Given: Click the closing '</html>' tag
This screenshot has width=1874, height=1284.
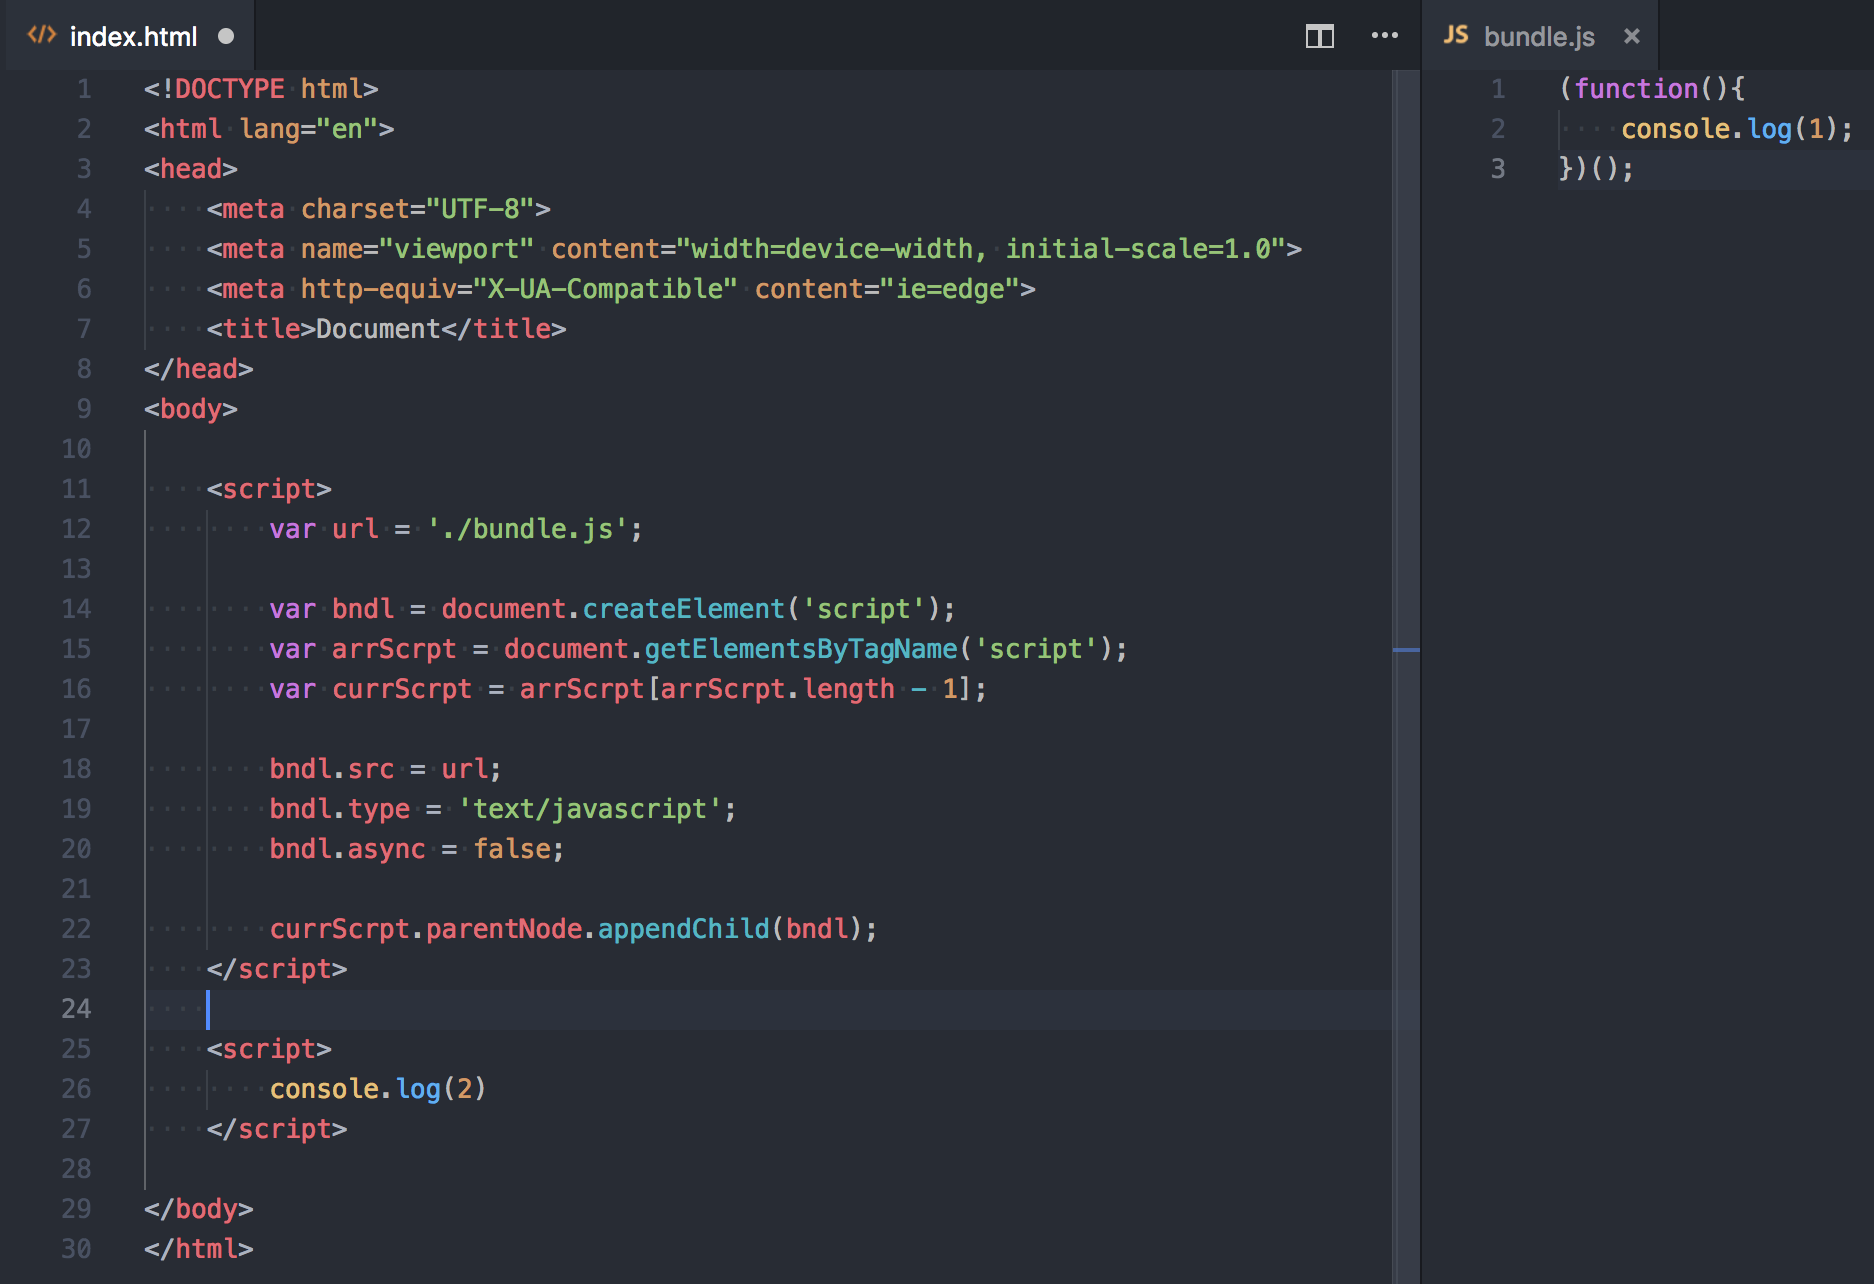Looking at the screenshot, I should (x=199, y=1249).
